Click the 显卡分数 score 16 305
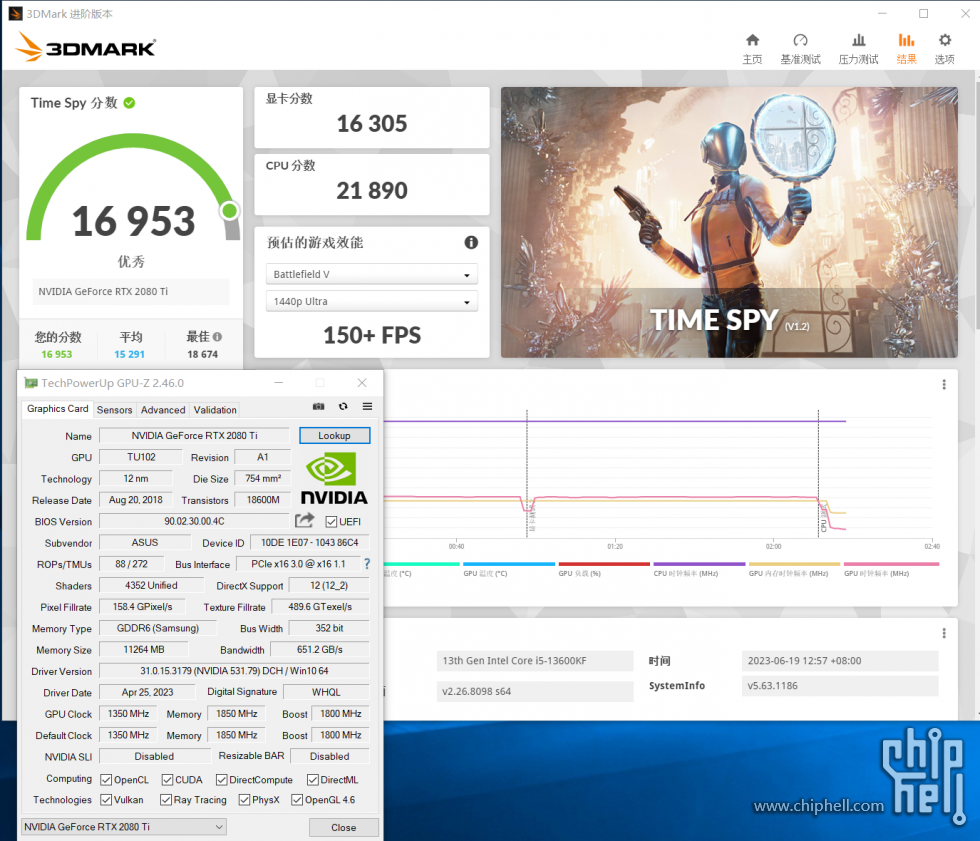Image resolution: width=980 pixels, height=841 pixels. [x=372, y=124]
